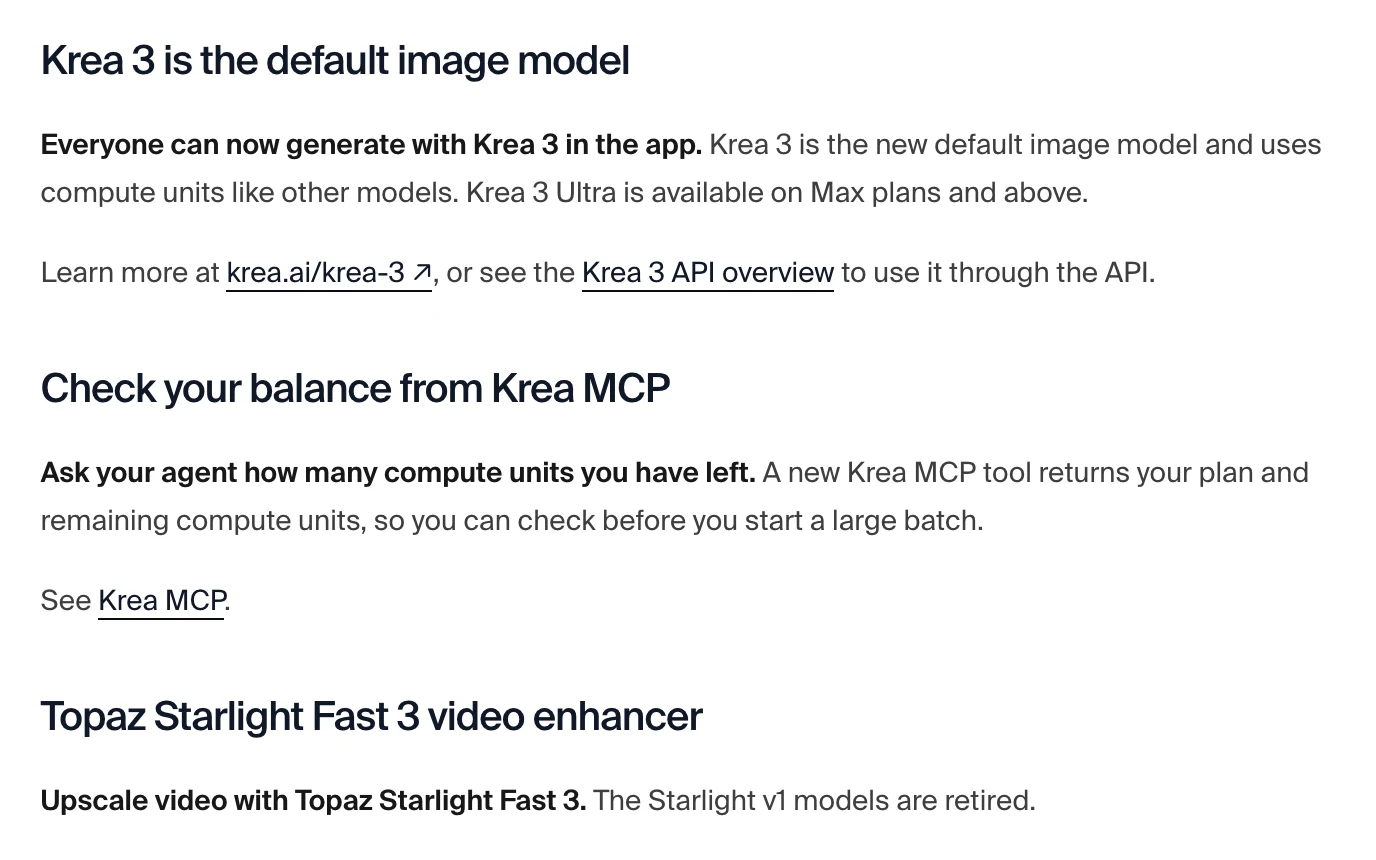The height and width of the screenshot is (860, 1376).
Task: Click the words ", or see the" between links
Action: coord(504,272)
